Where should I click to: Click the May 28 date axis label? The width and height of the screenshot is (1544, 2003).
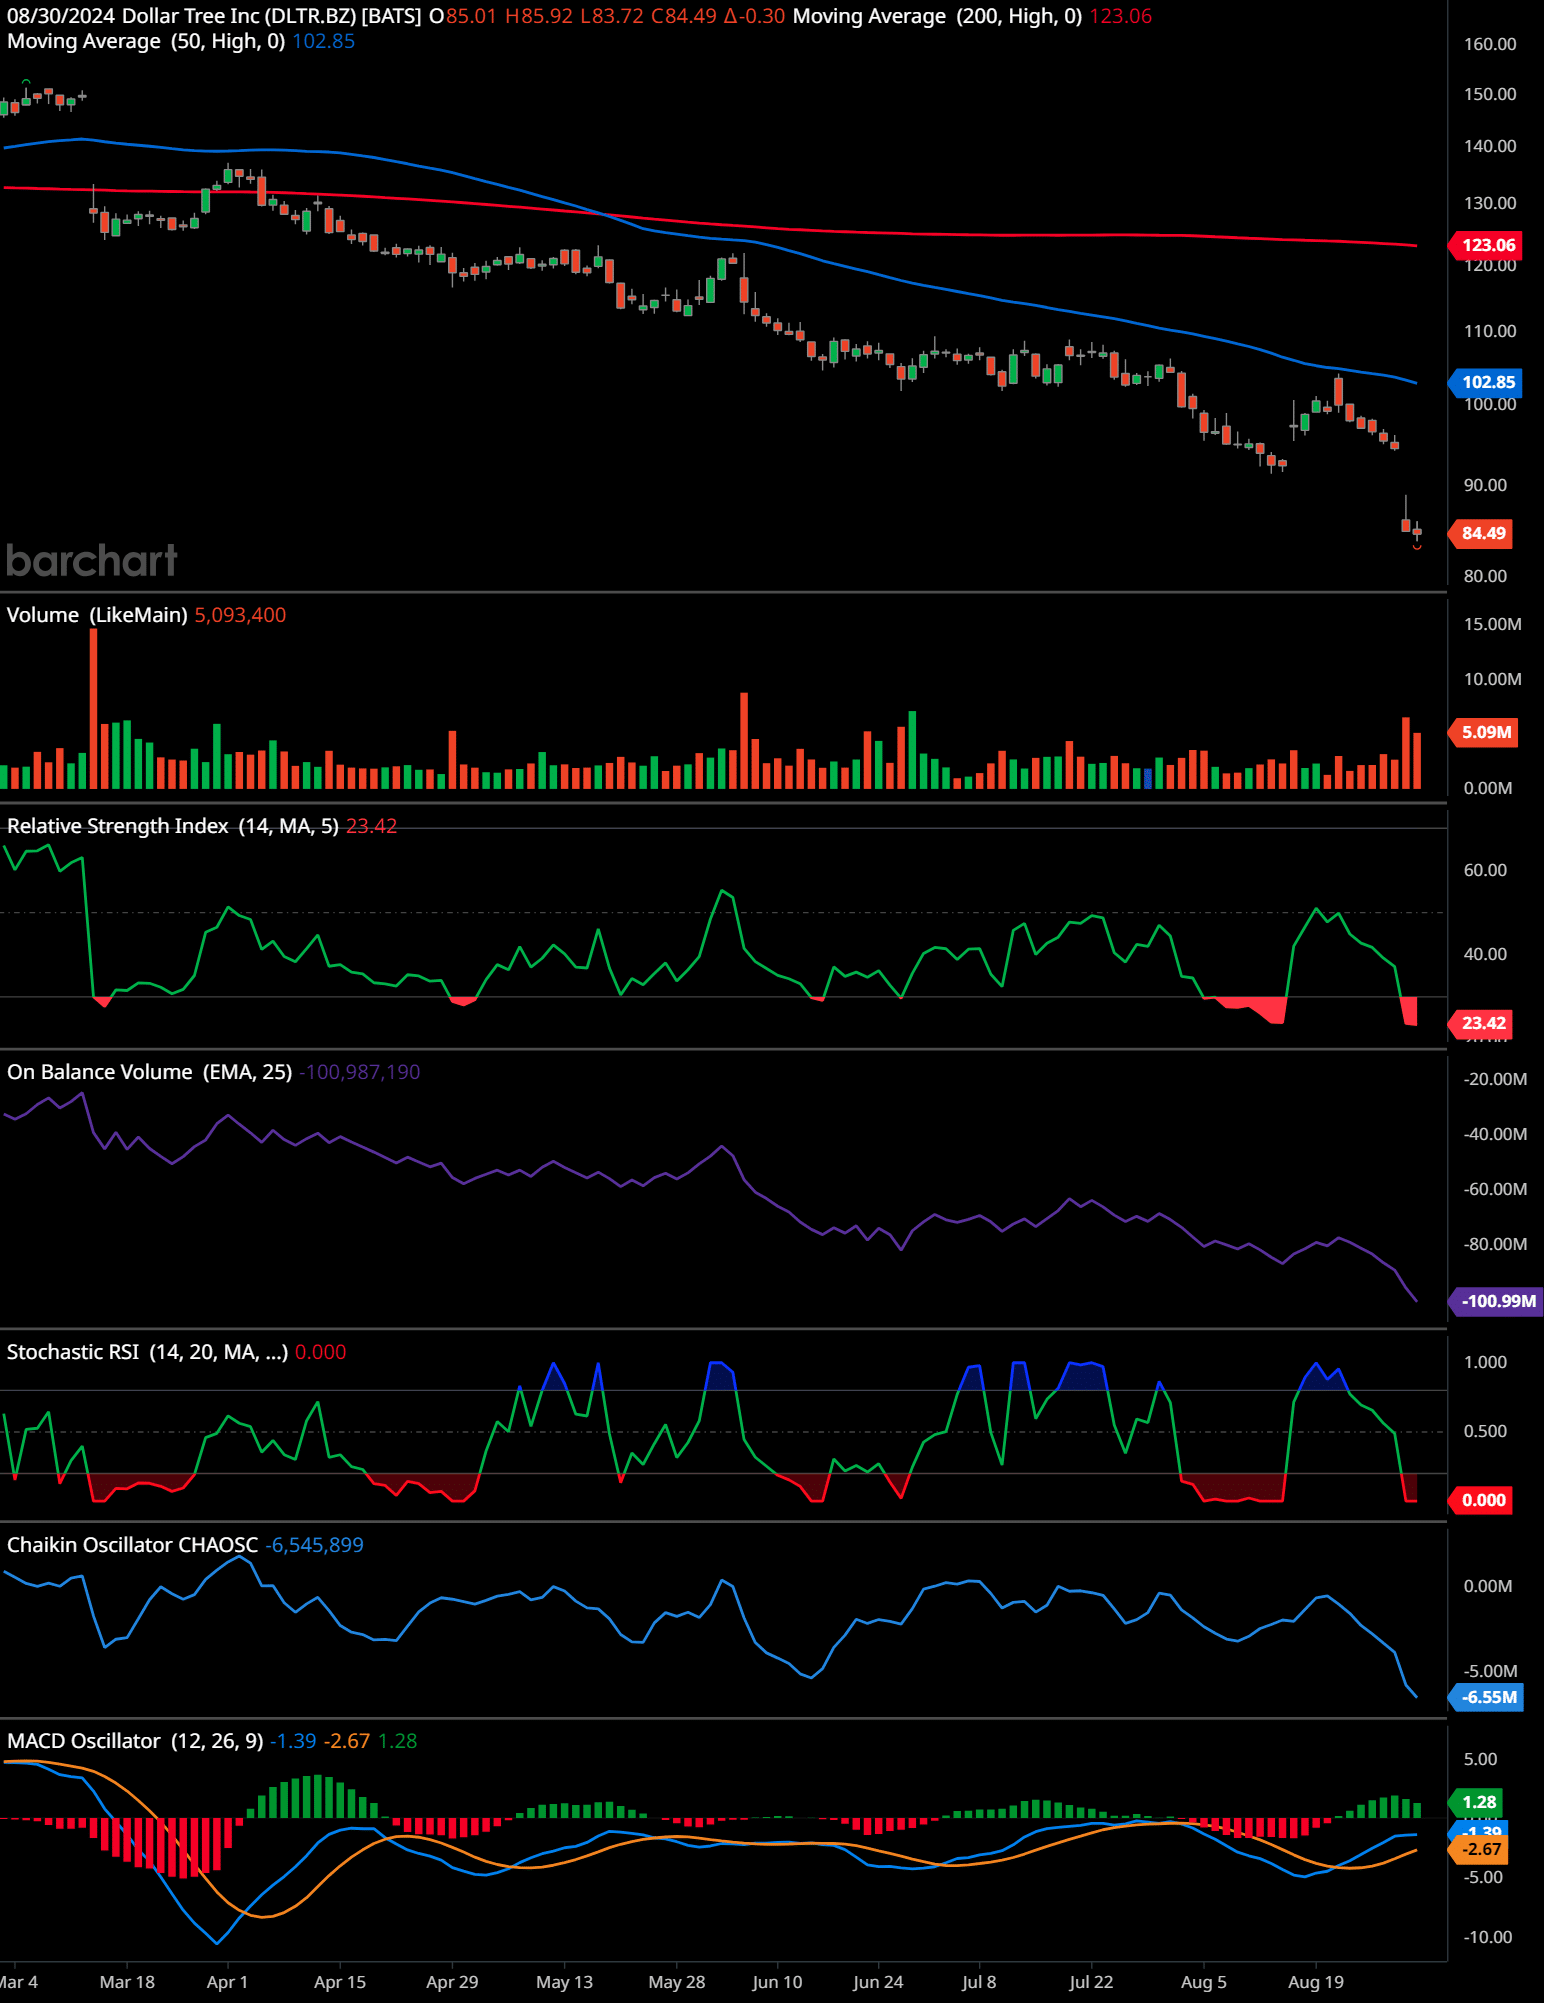677,1982
